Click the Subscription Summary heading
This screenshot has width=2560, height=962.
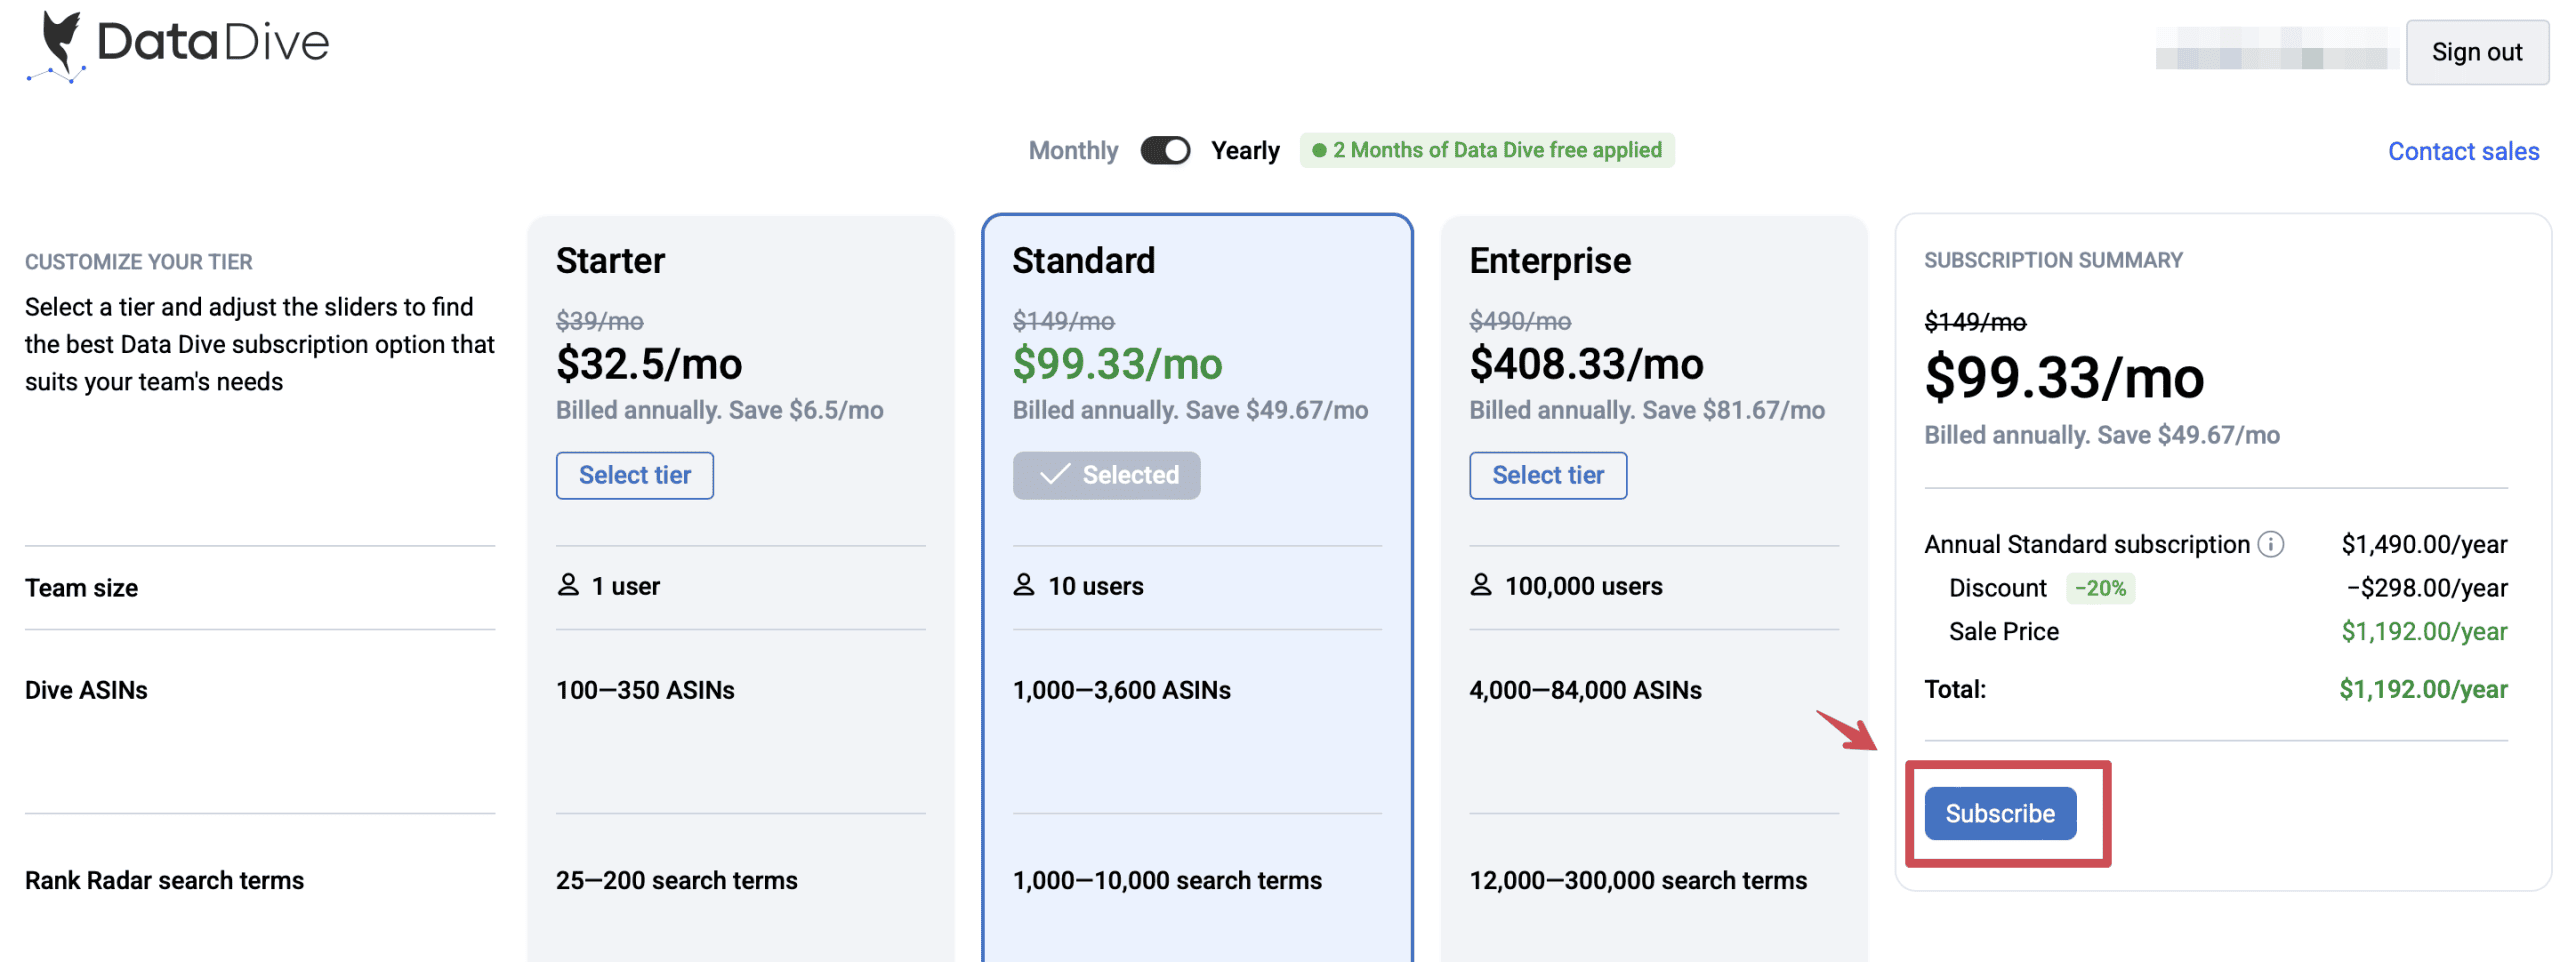[x=2052, y=260]
